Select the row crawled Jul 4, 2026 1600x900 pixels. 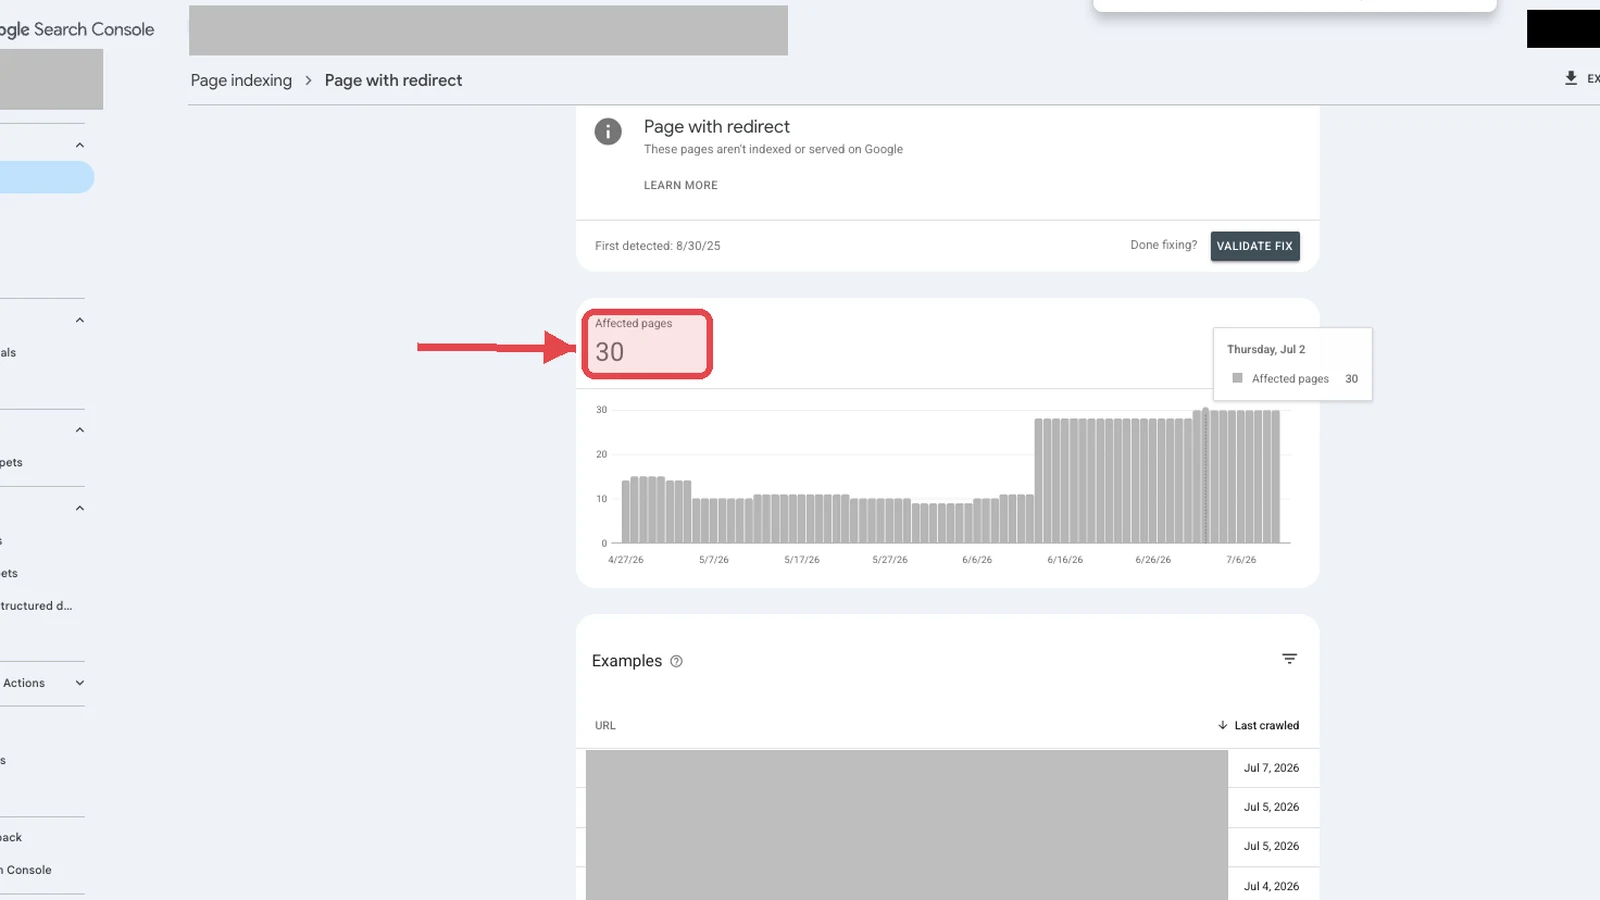click(948, 886)
